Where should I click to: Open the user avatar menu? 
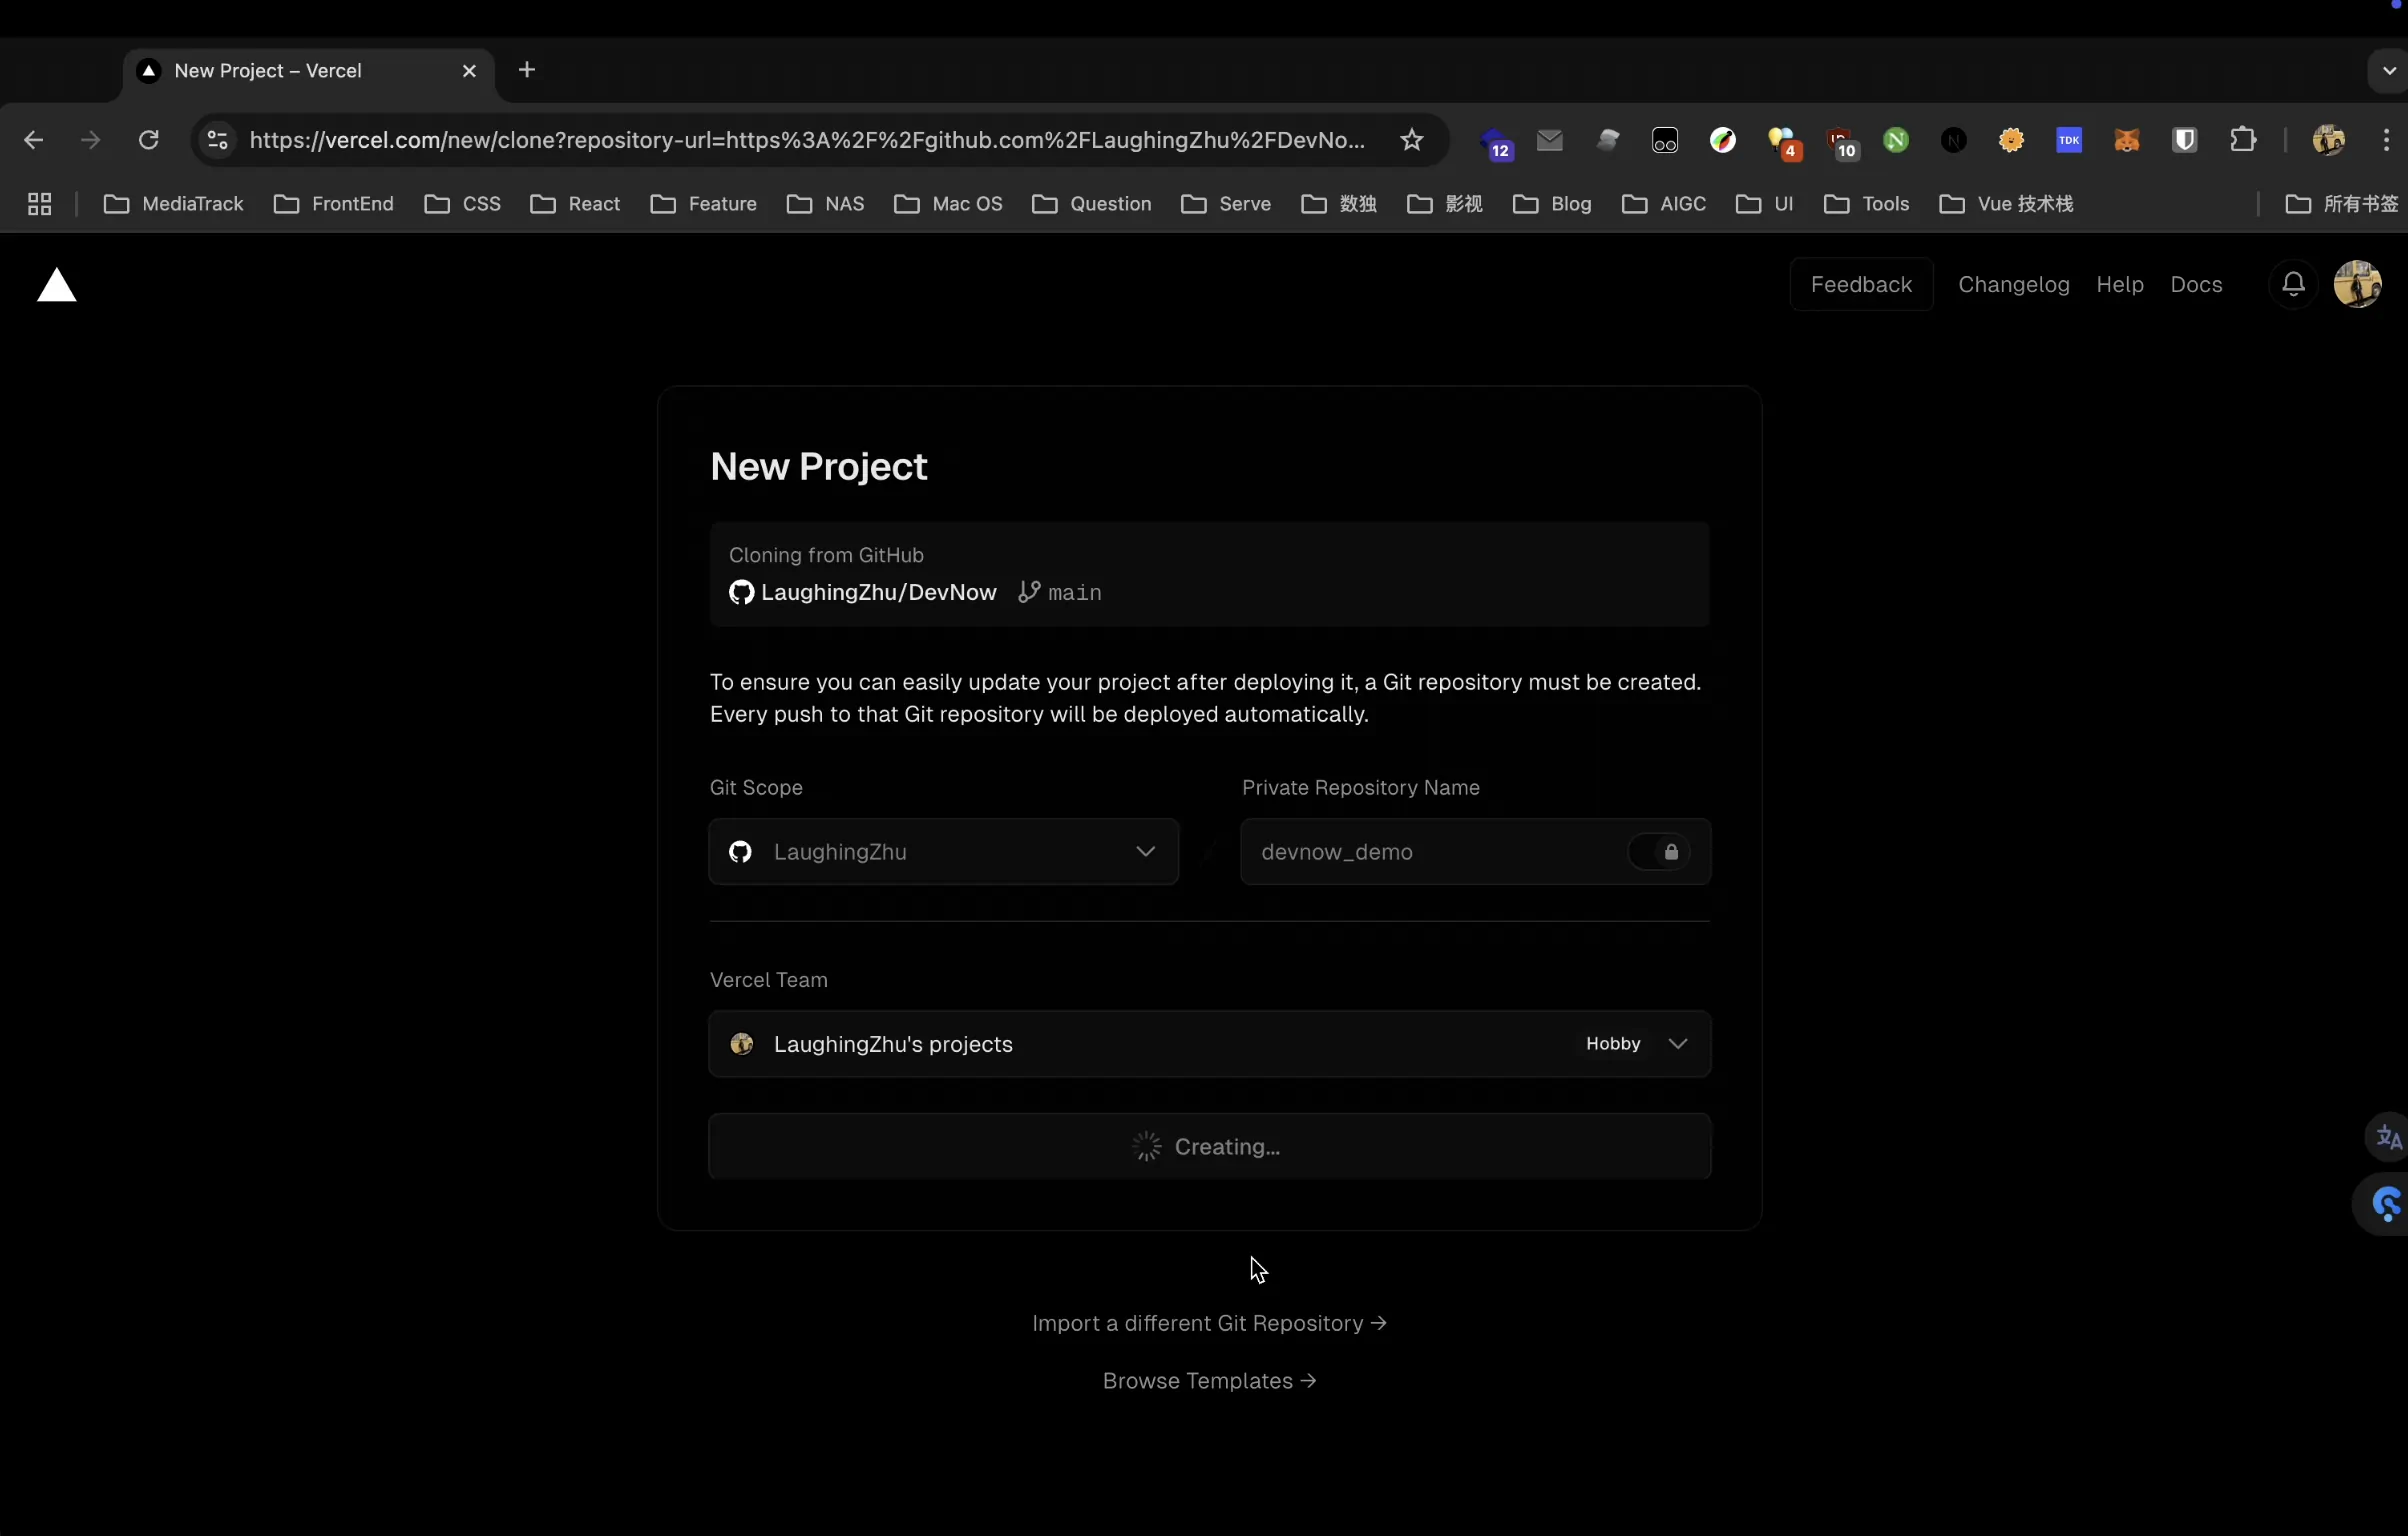pos(2357,284)
